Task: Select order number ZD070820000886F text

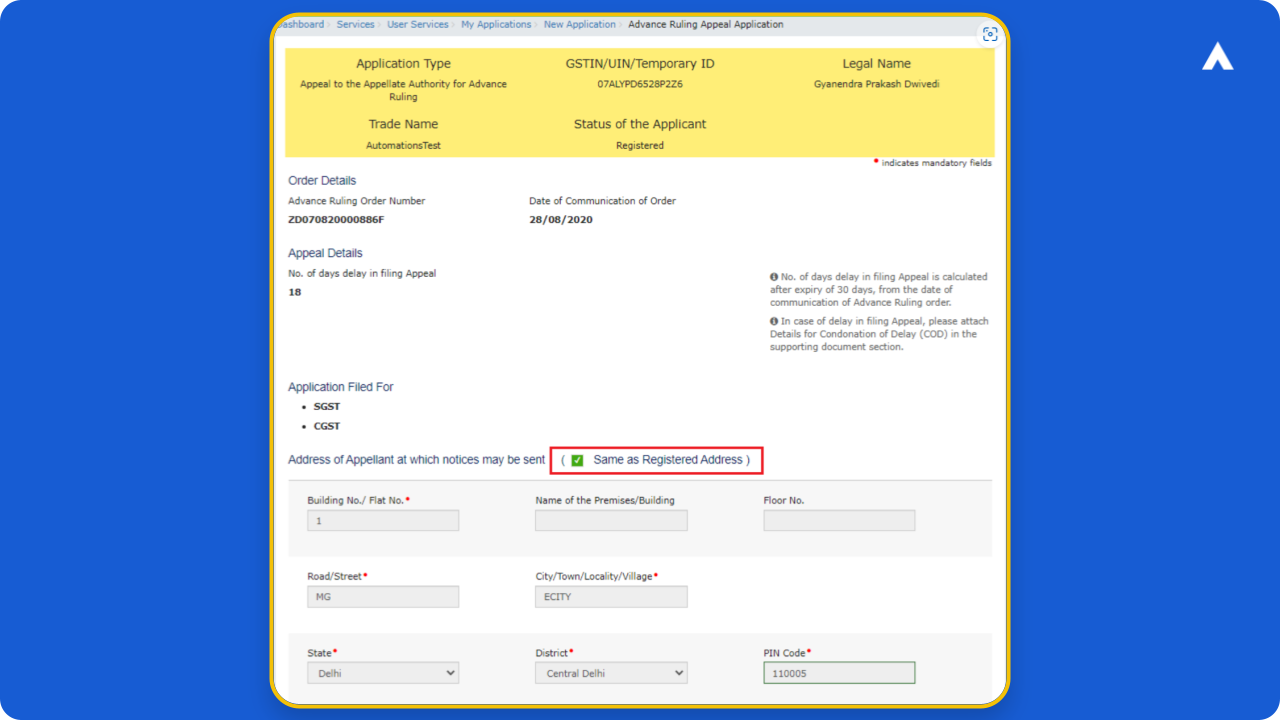Action: click(x=336, y=219)
